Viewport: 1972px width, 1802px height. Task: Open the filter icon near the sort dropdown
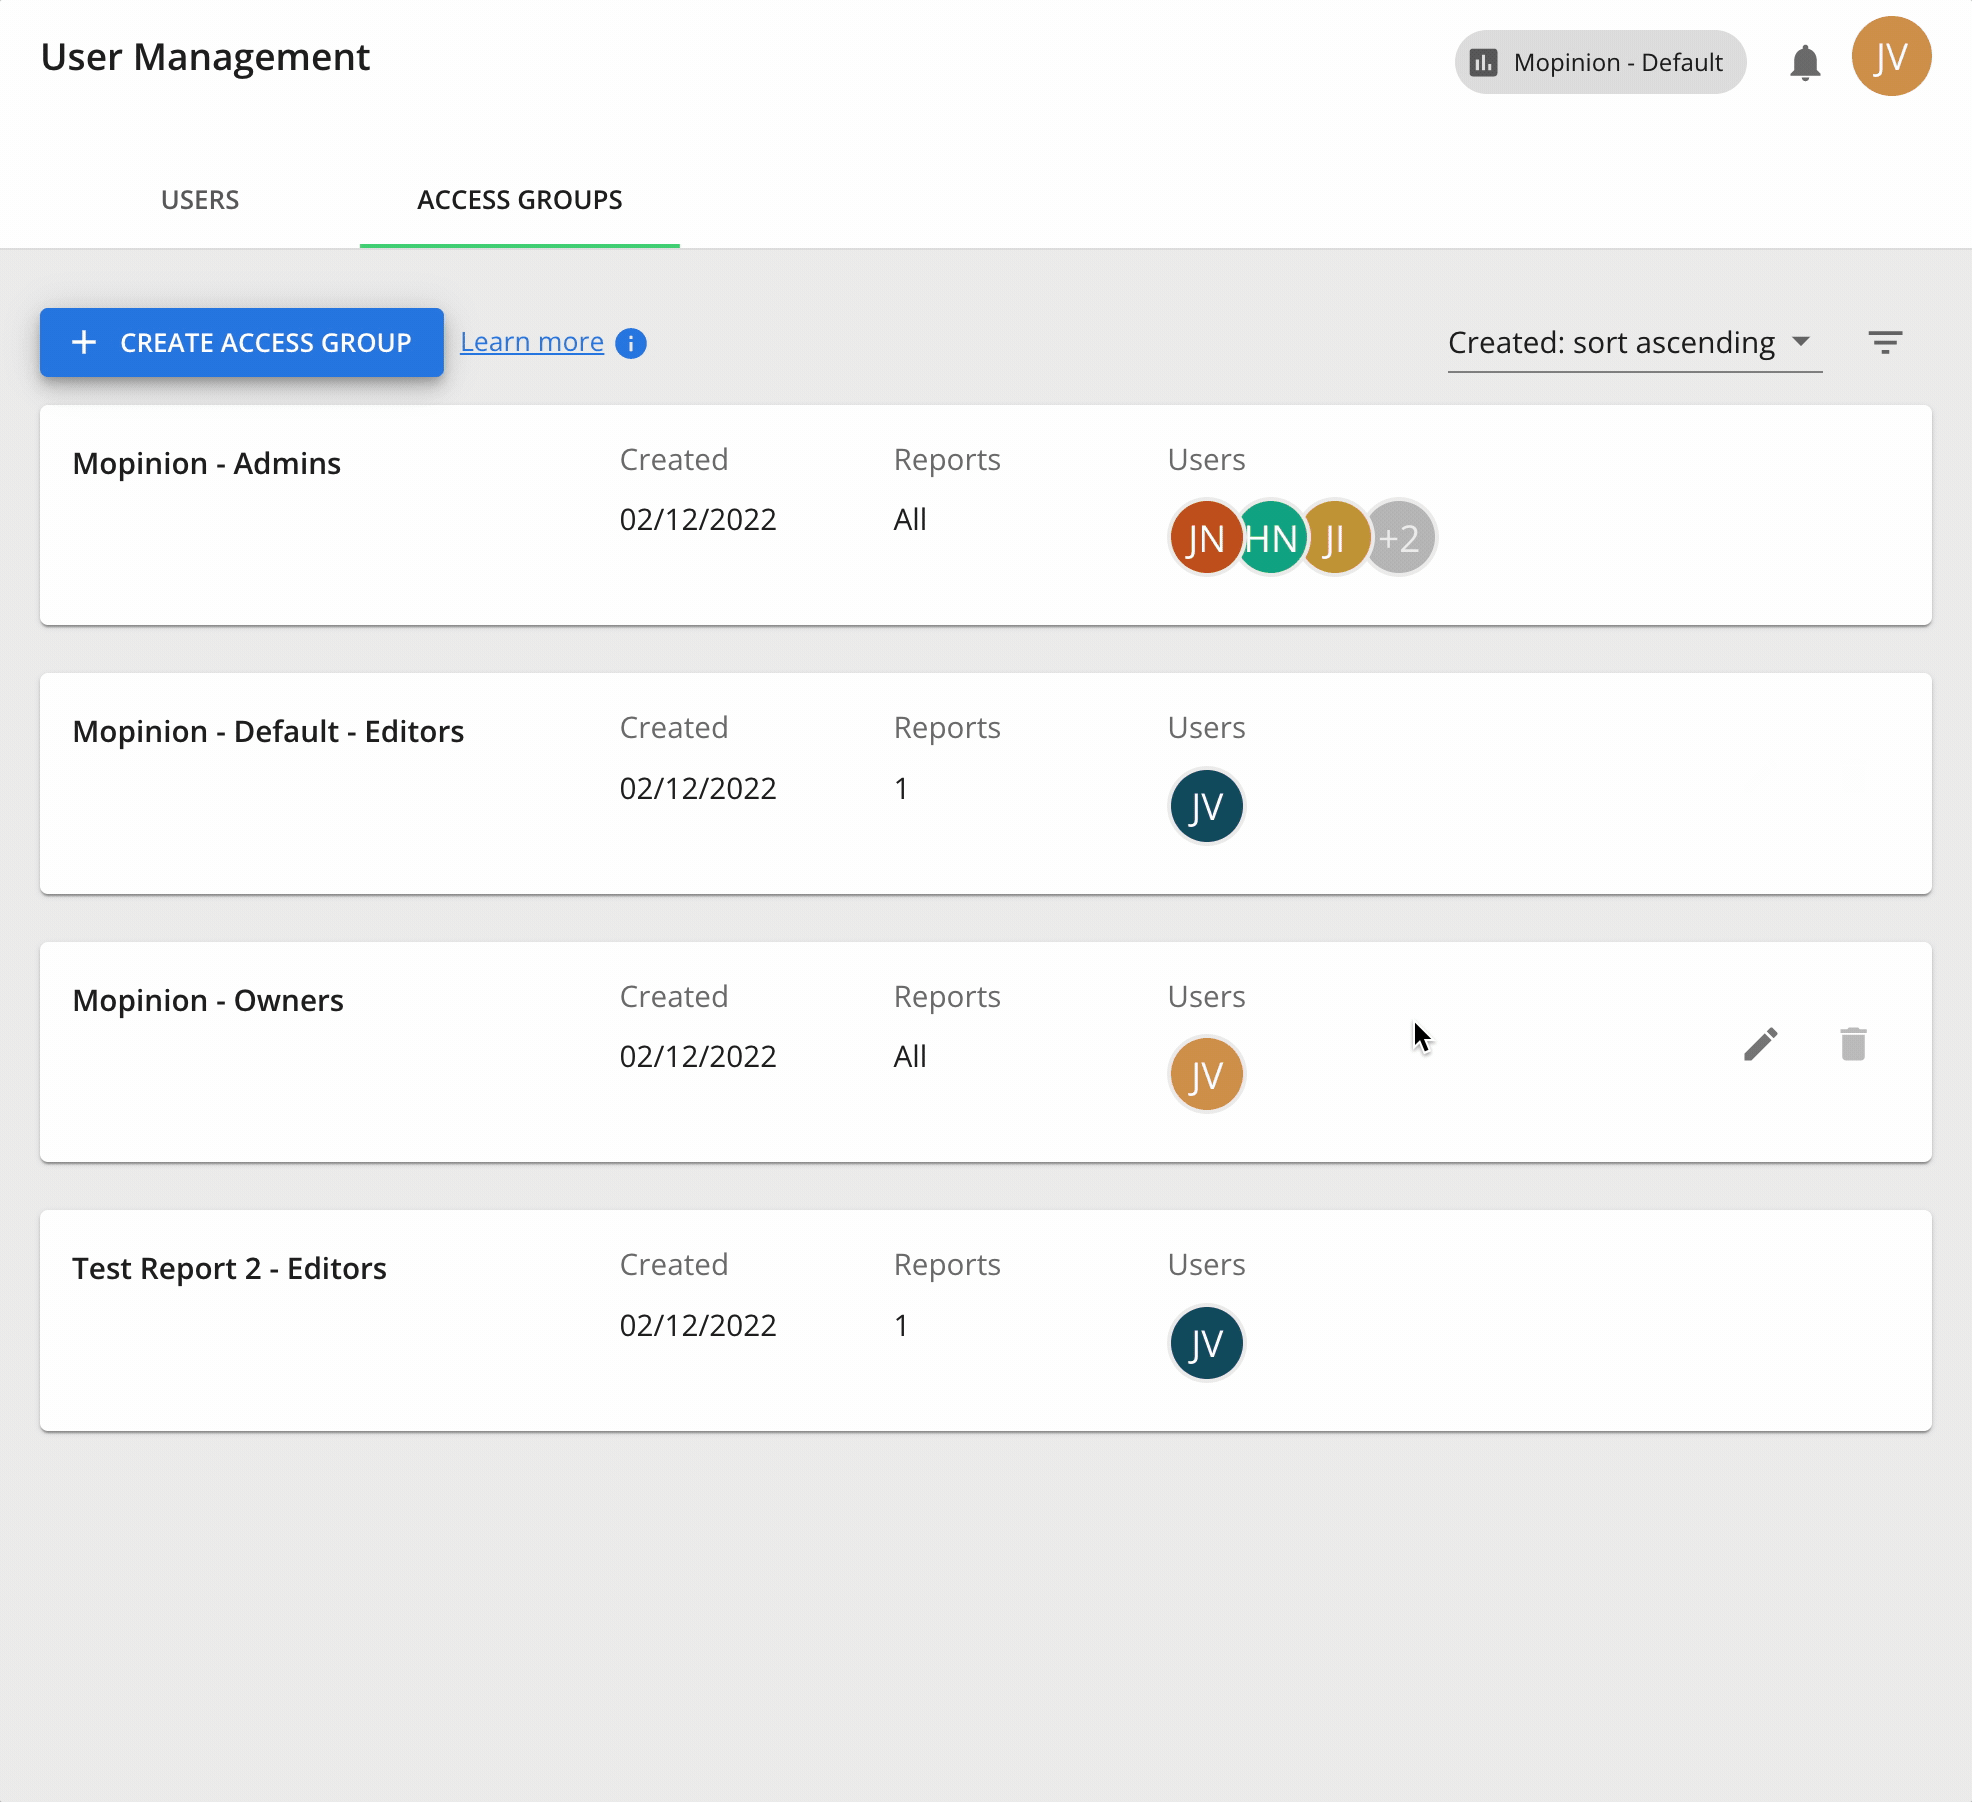pos(1887,342)
